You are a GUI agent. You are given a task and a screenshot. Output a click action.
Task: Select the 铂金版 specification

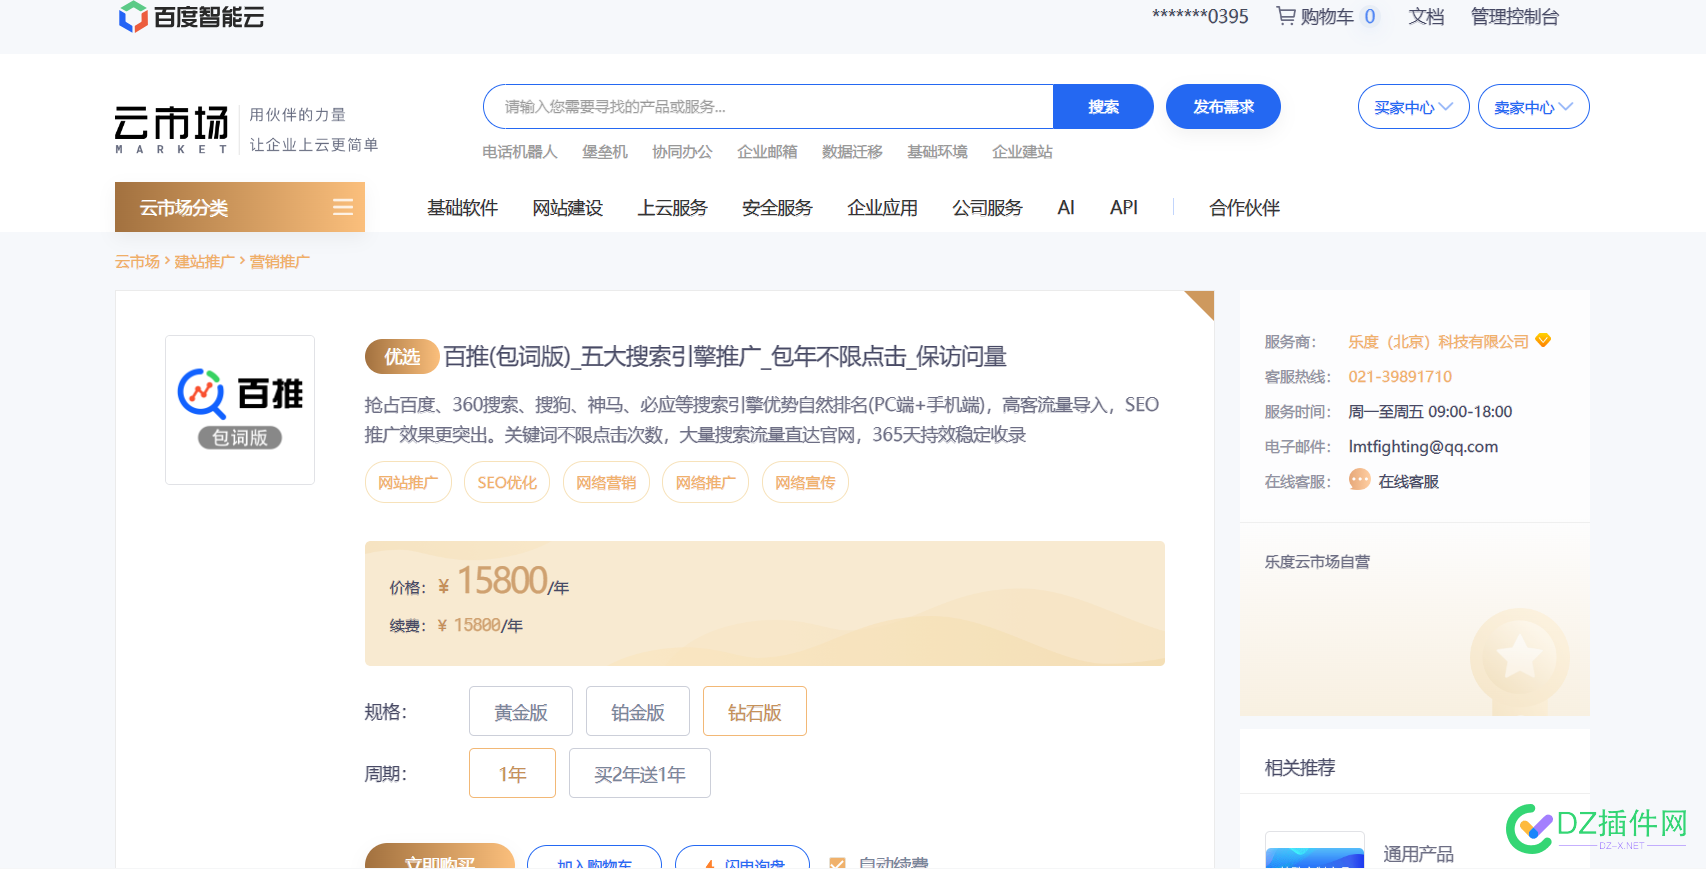(x=638, y=711)
